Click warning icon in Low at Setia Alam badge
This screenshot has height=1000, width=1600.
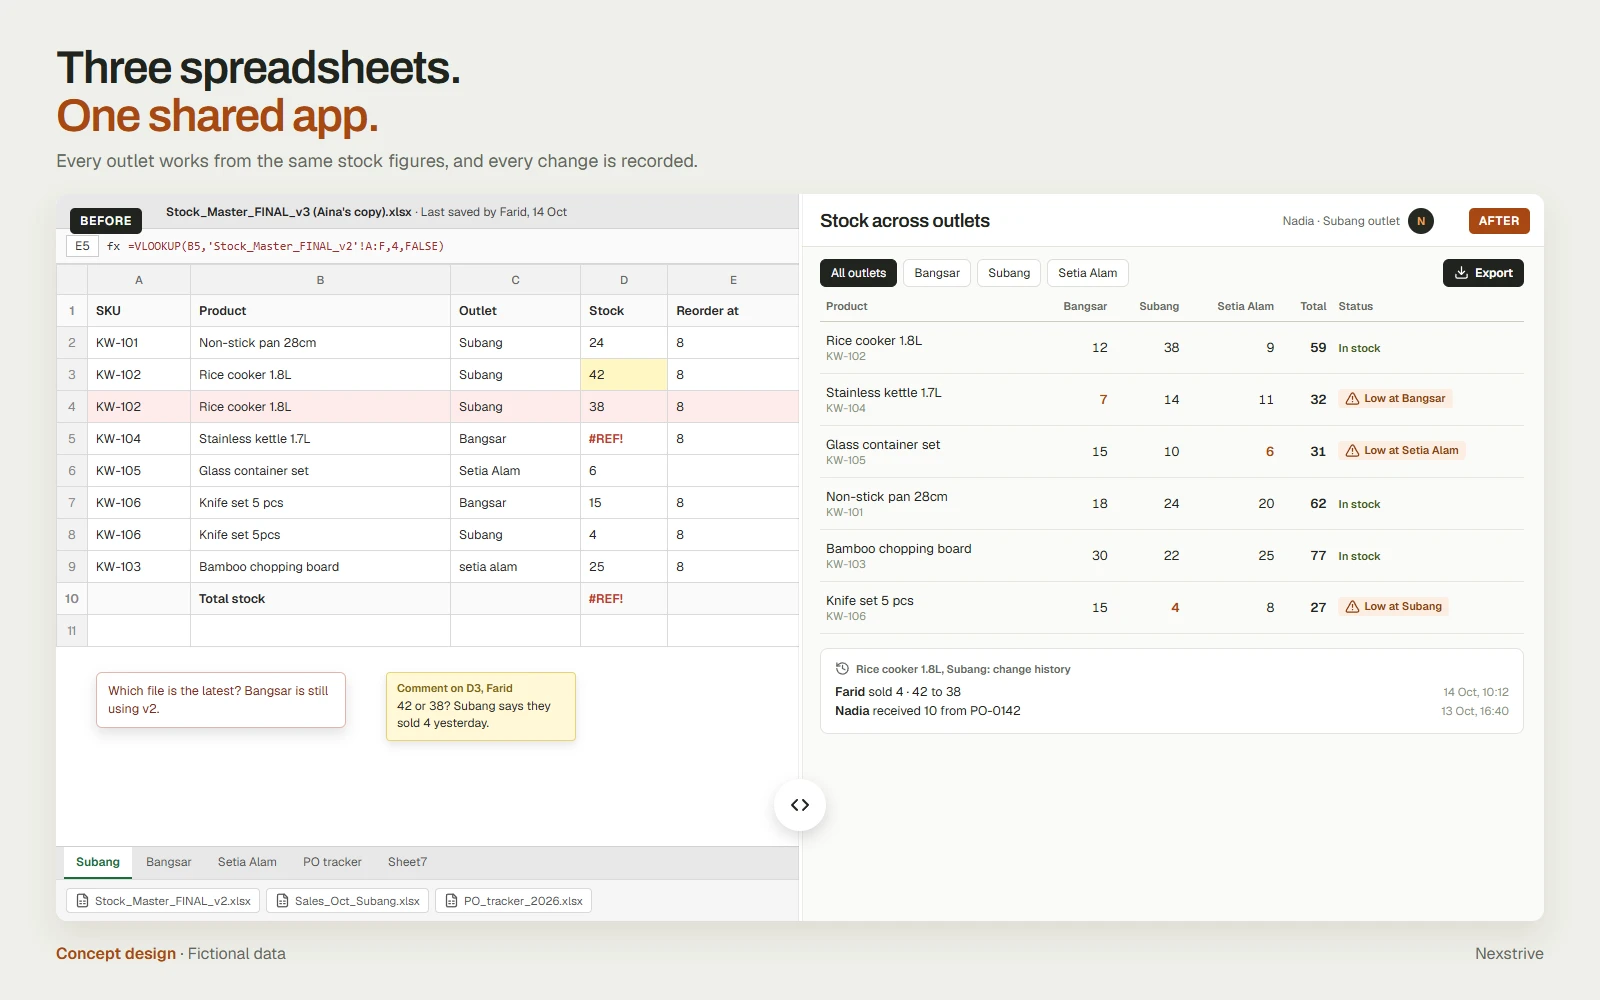pos(1352,451)
